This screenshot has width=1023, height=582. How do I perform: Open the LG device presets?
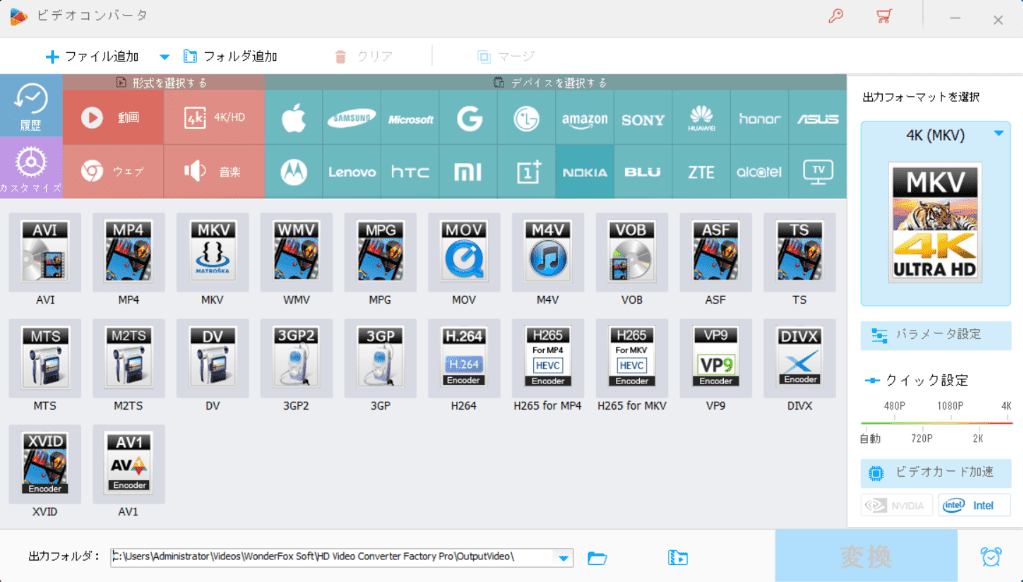coord(527,118)
